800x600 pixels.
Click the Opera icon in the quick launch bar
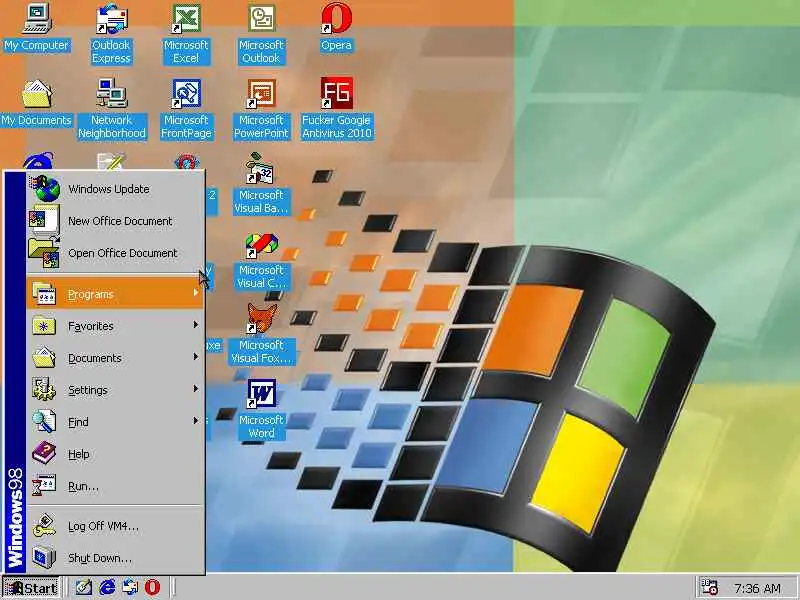coord(152,587)
